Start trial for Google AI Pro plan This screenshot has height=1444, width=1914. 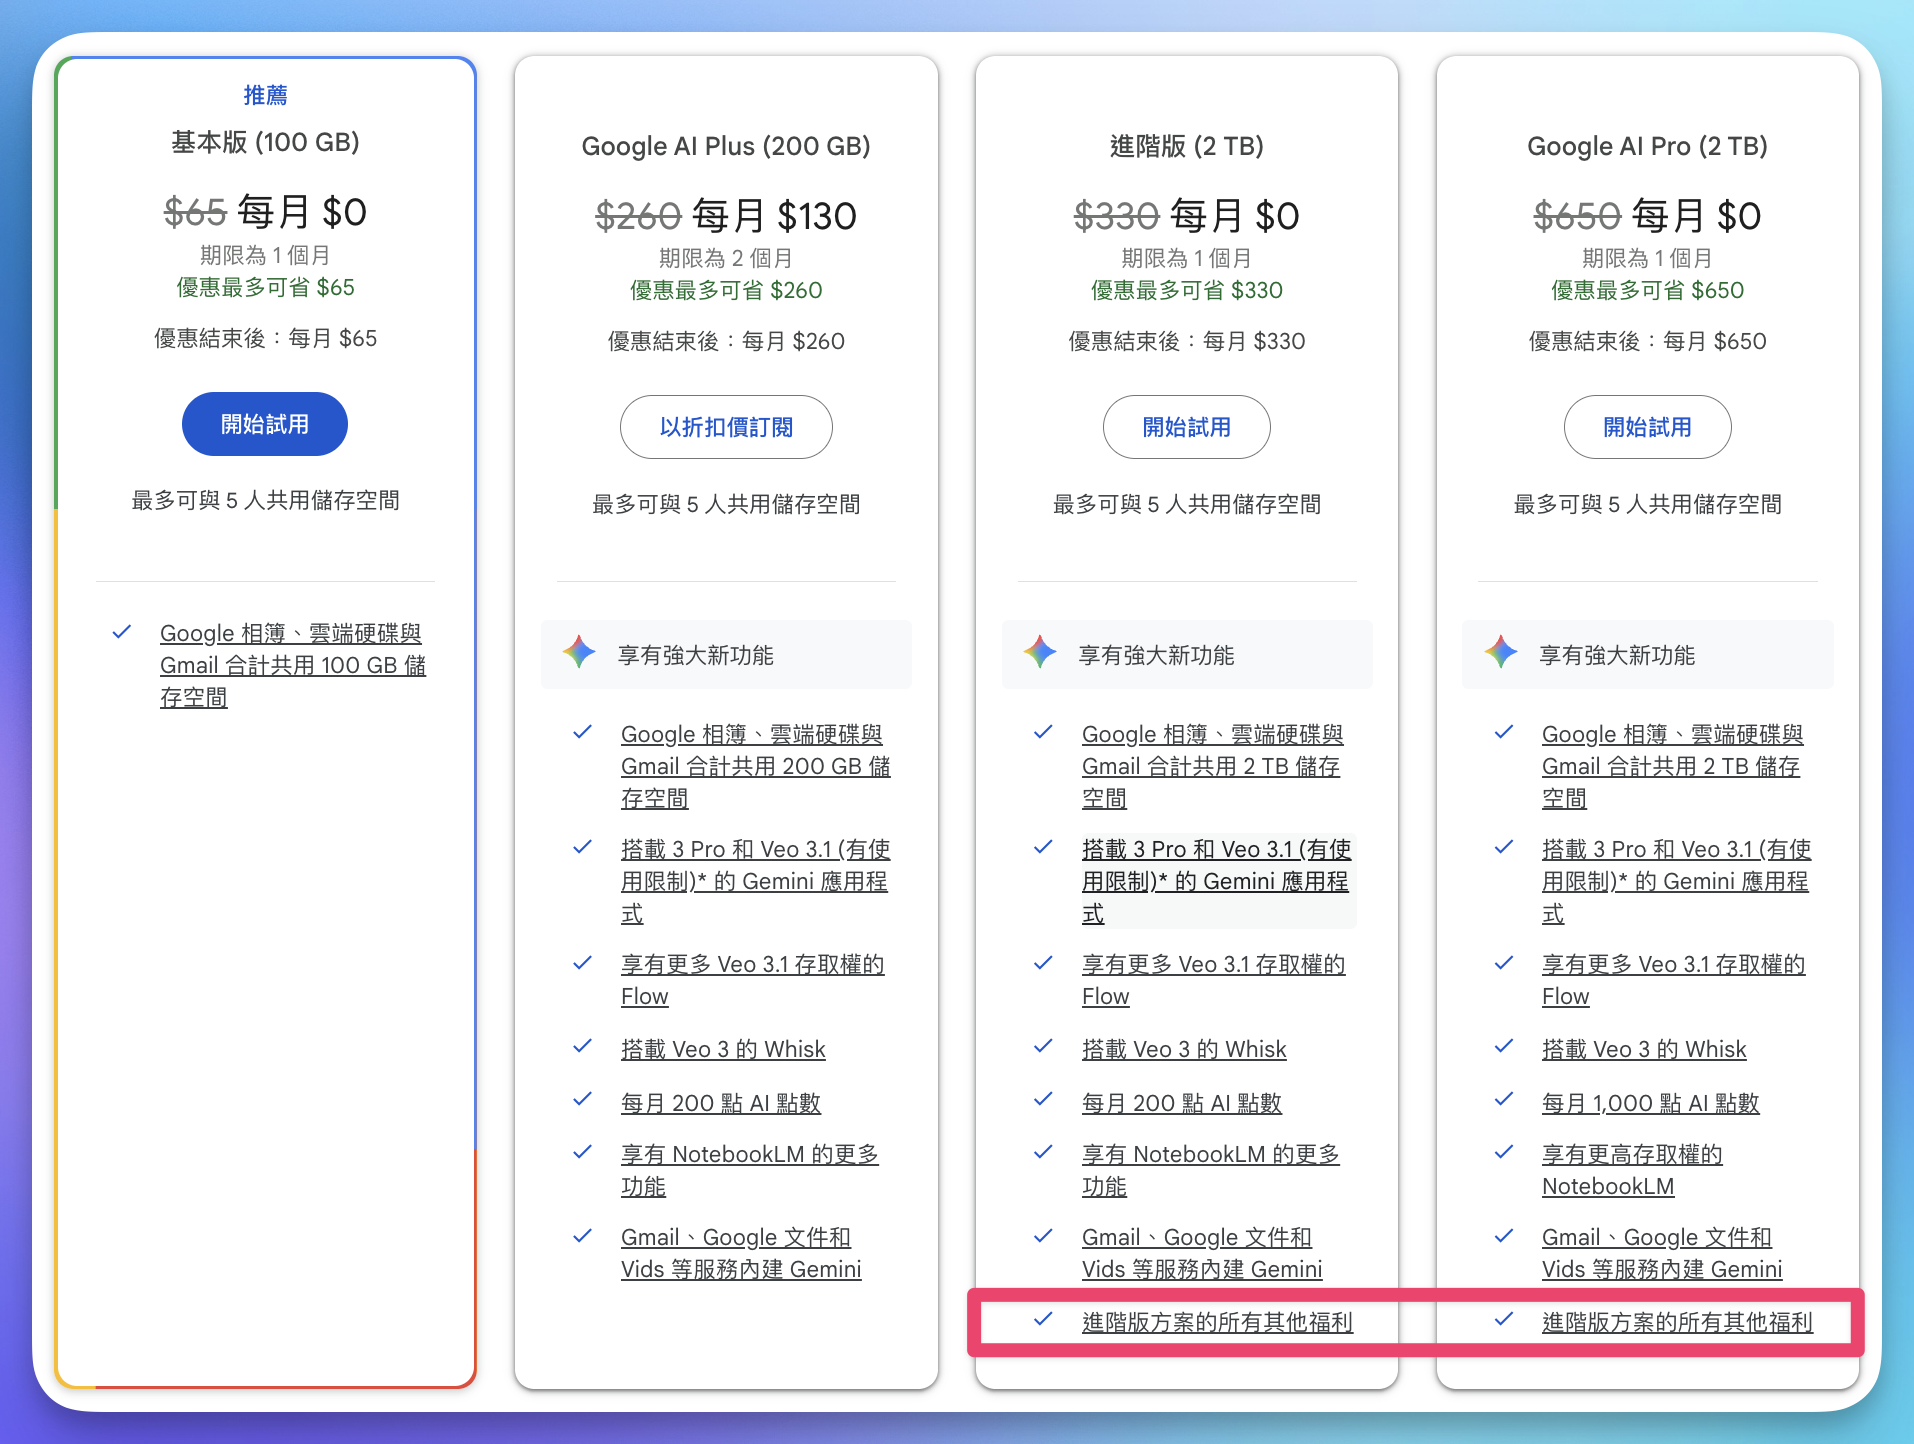pyautogui.click(x=1647, y=427)
